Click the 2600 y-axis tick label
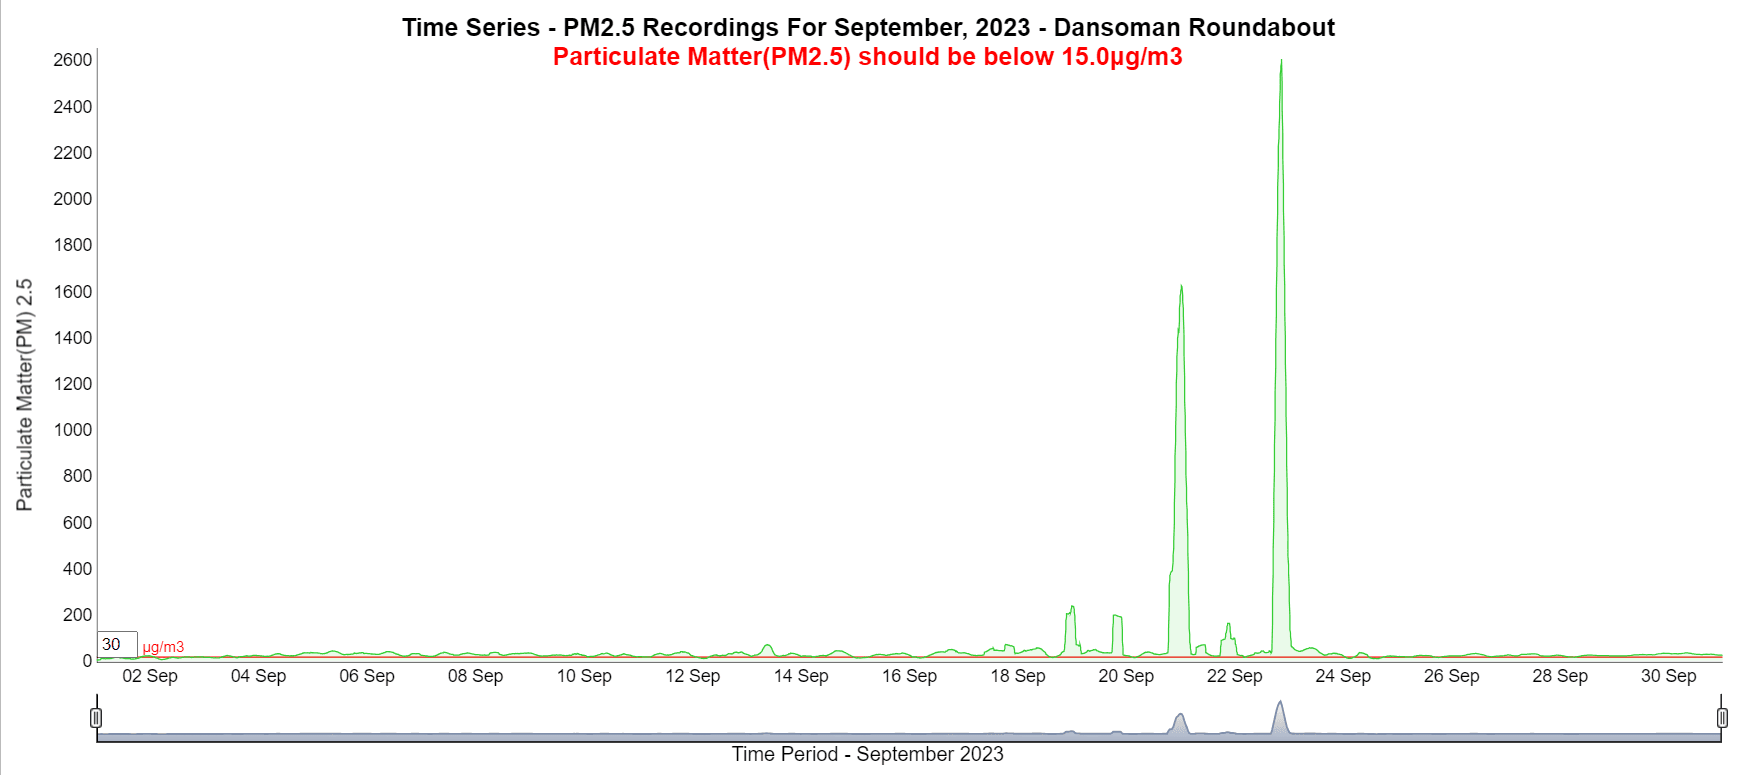1738x775 pixels. [72, 60]
